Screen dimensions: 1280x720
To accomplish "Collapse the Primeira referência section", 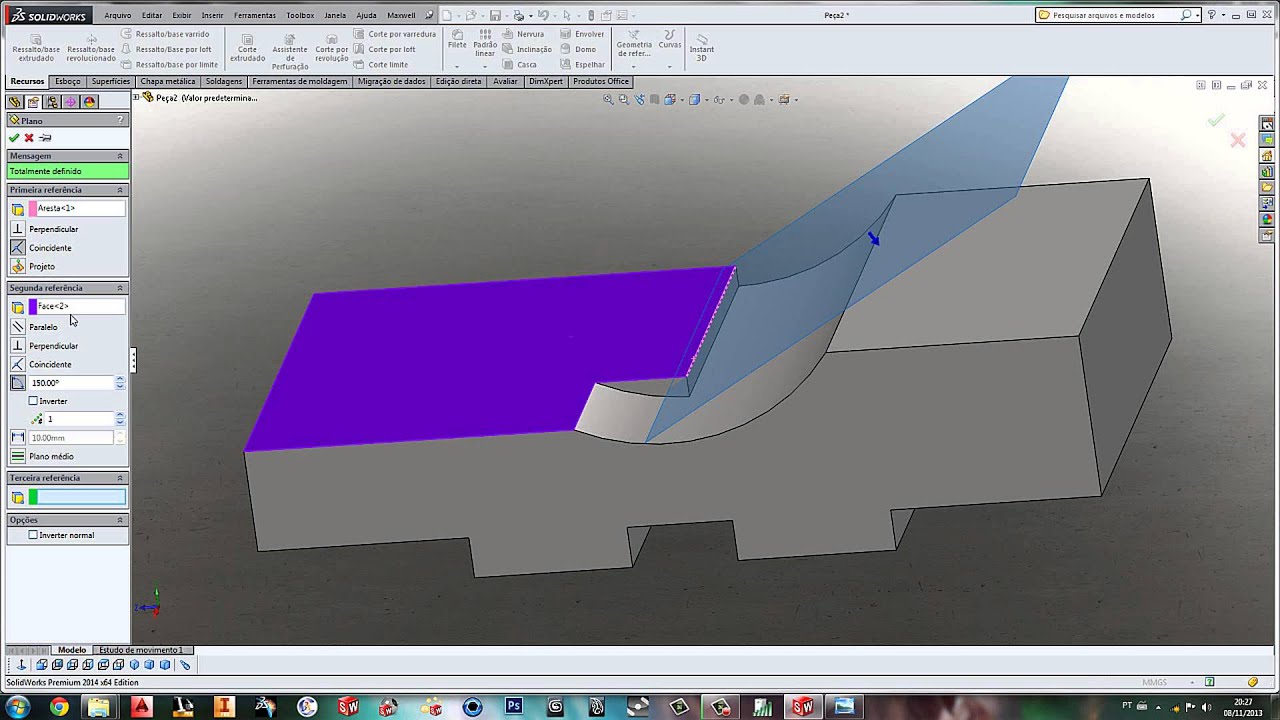I will (120, 190).
